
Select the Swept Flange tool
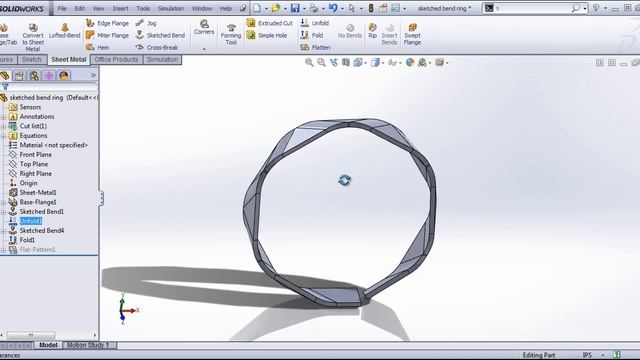(412, 34)
